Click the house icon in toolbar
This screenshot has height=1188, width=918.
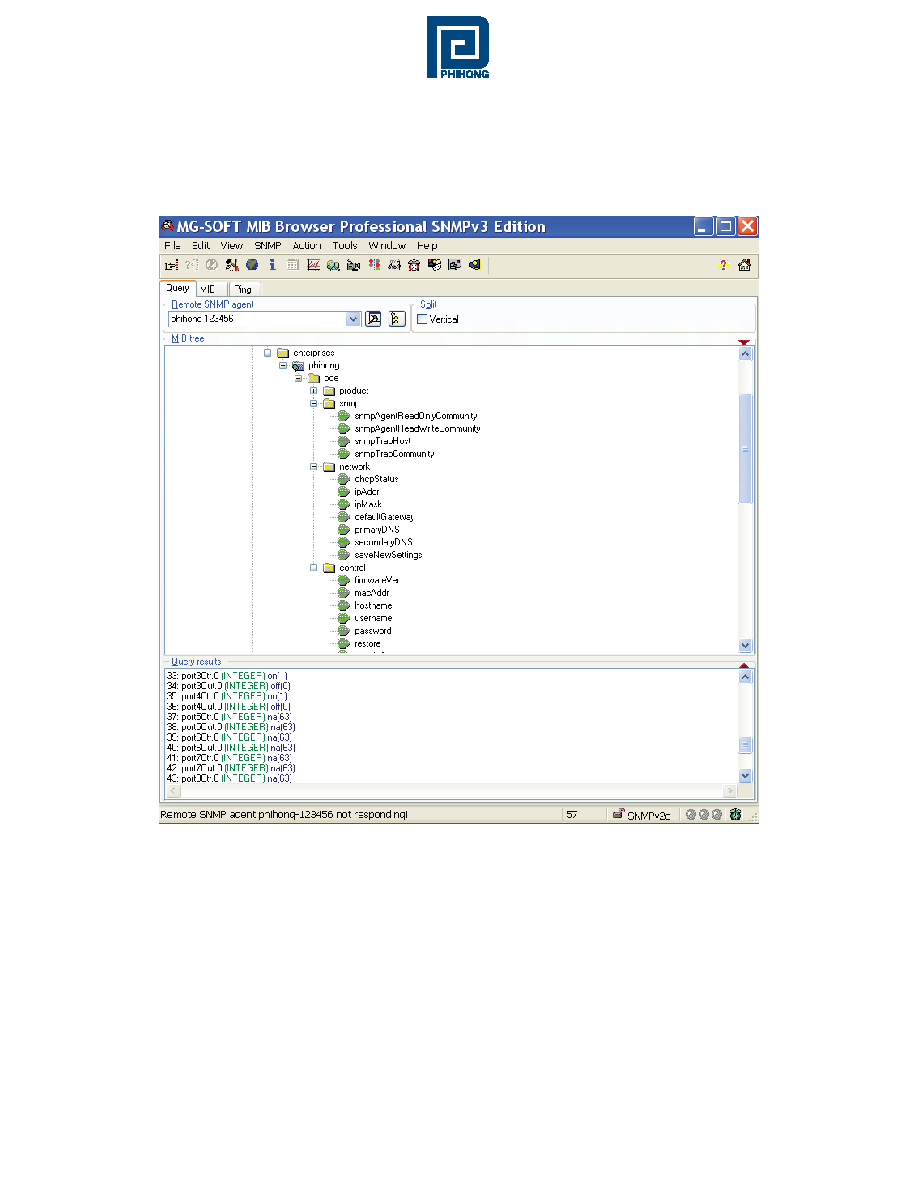coord(745,264)
